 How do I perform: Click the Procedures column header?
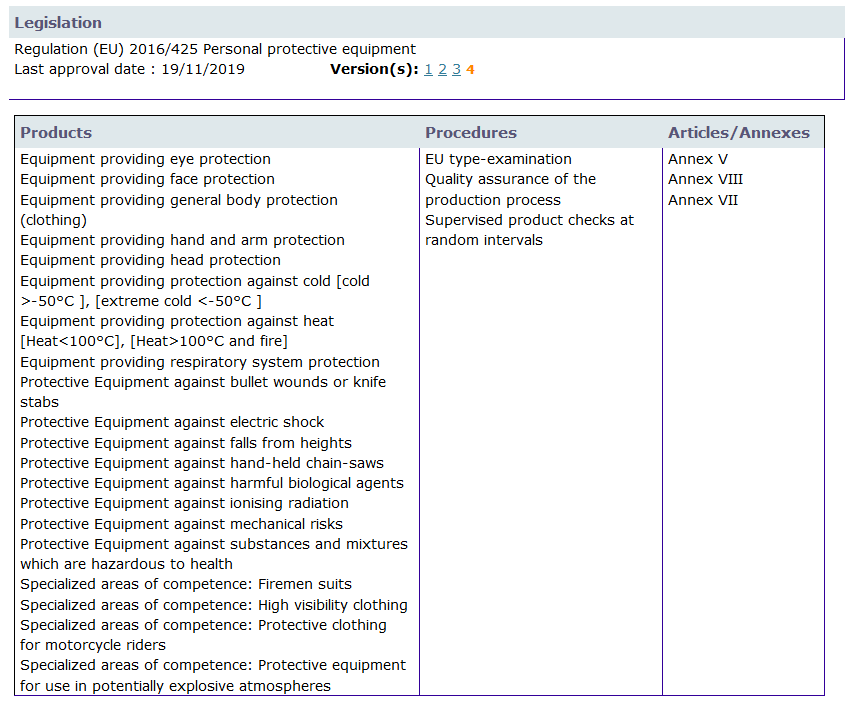(471, 133)
